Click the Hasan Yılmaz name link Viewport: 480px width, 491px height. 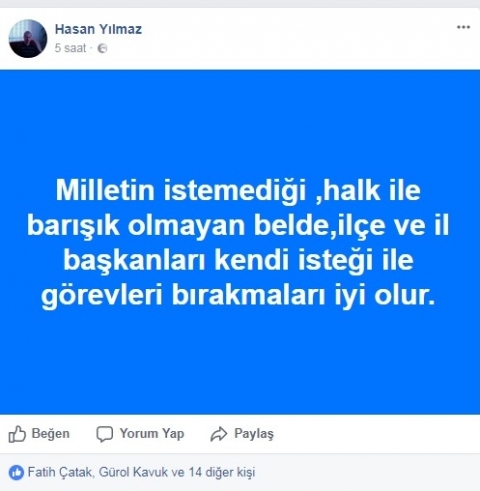98,29
